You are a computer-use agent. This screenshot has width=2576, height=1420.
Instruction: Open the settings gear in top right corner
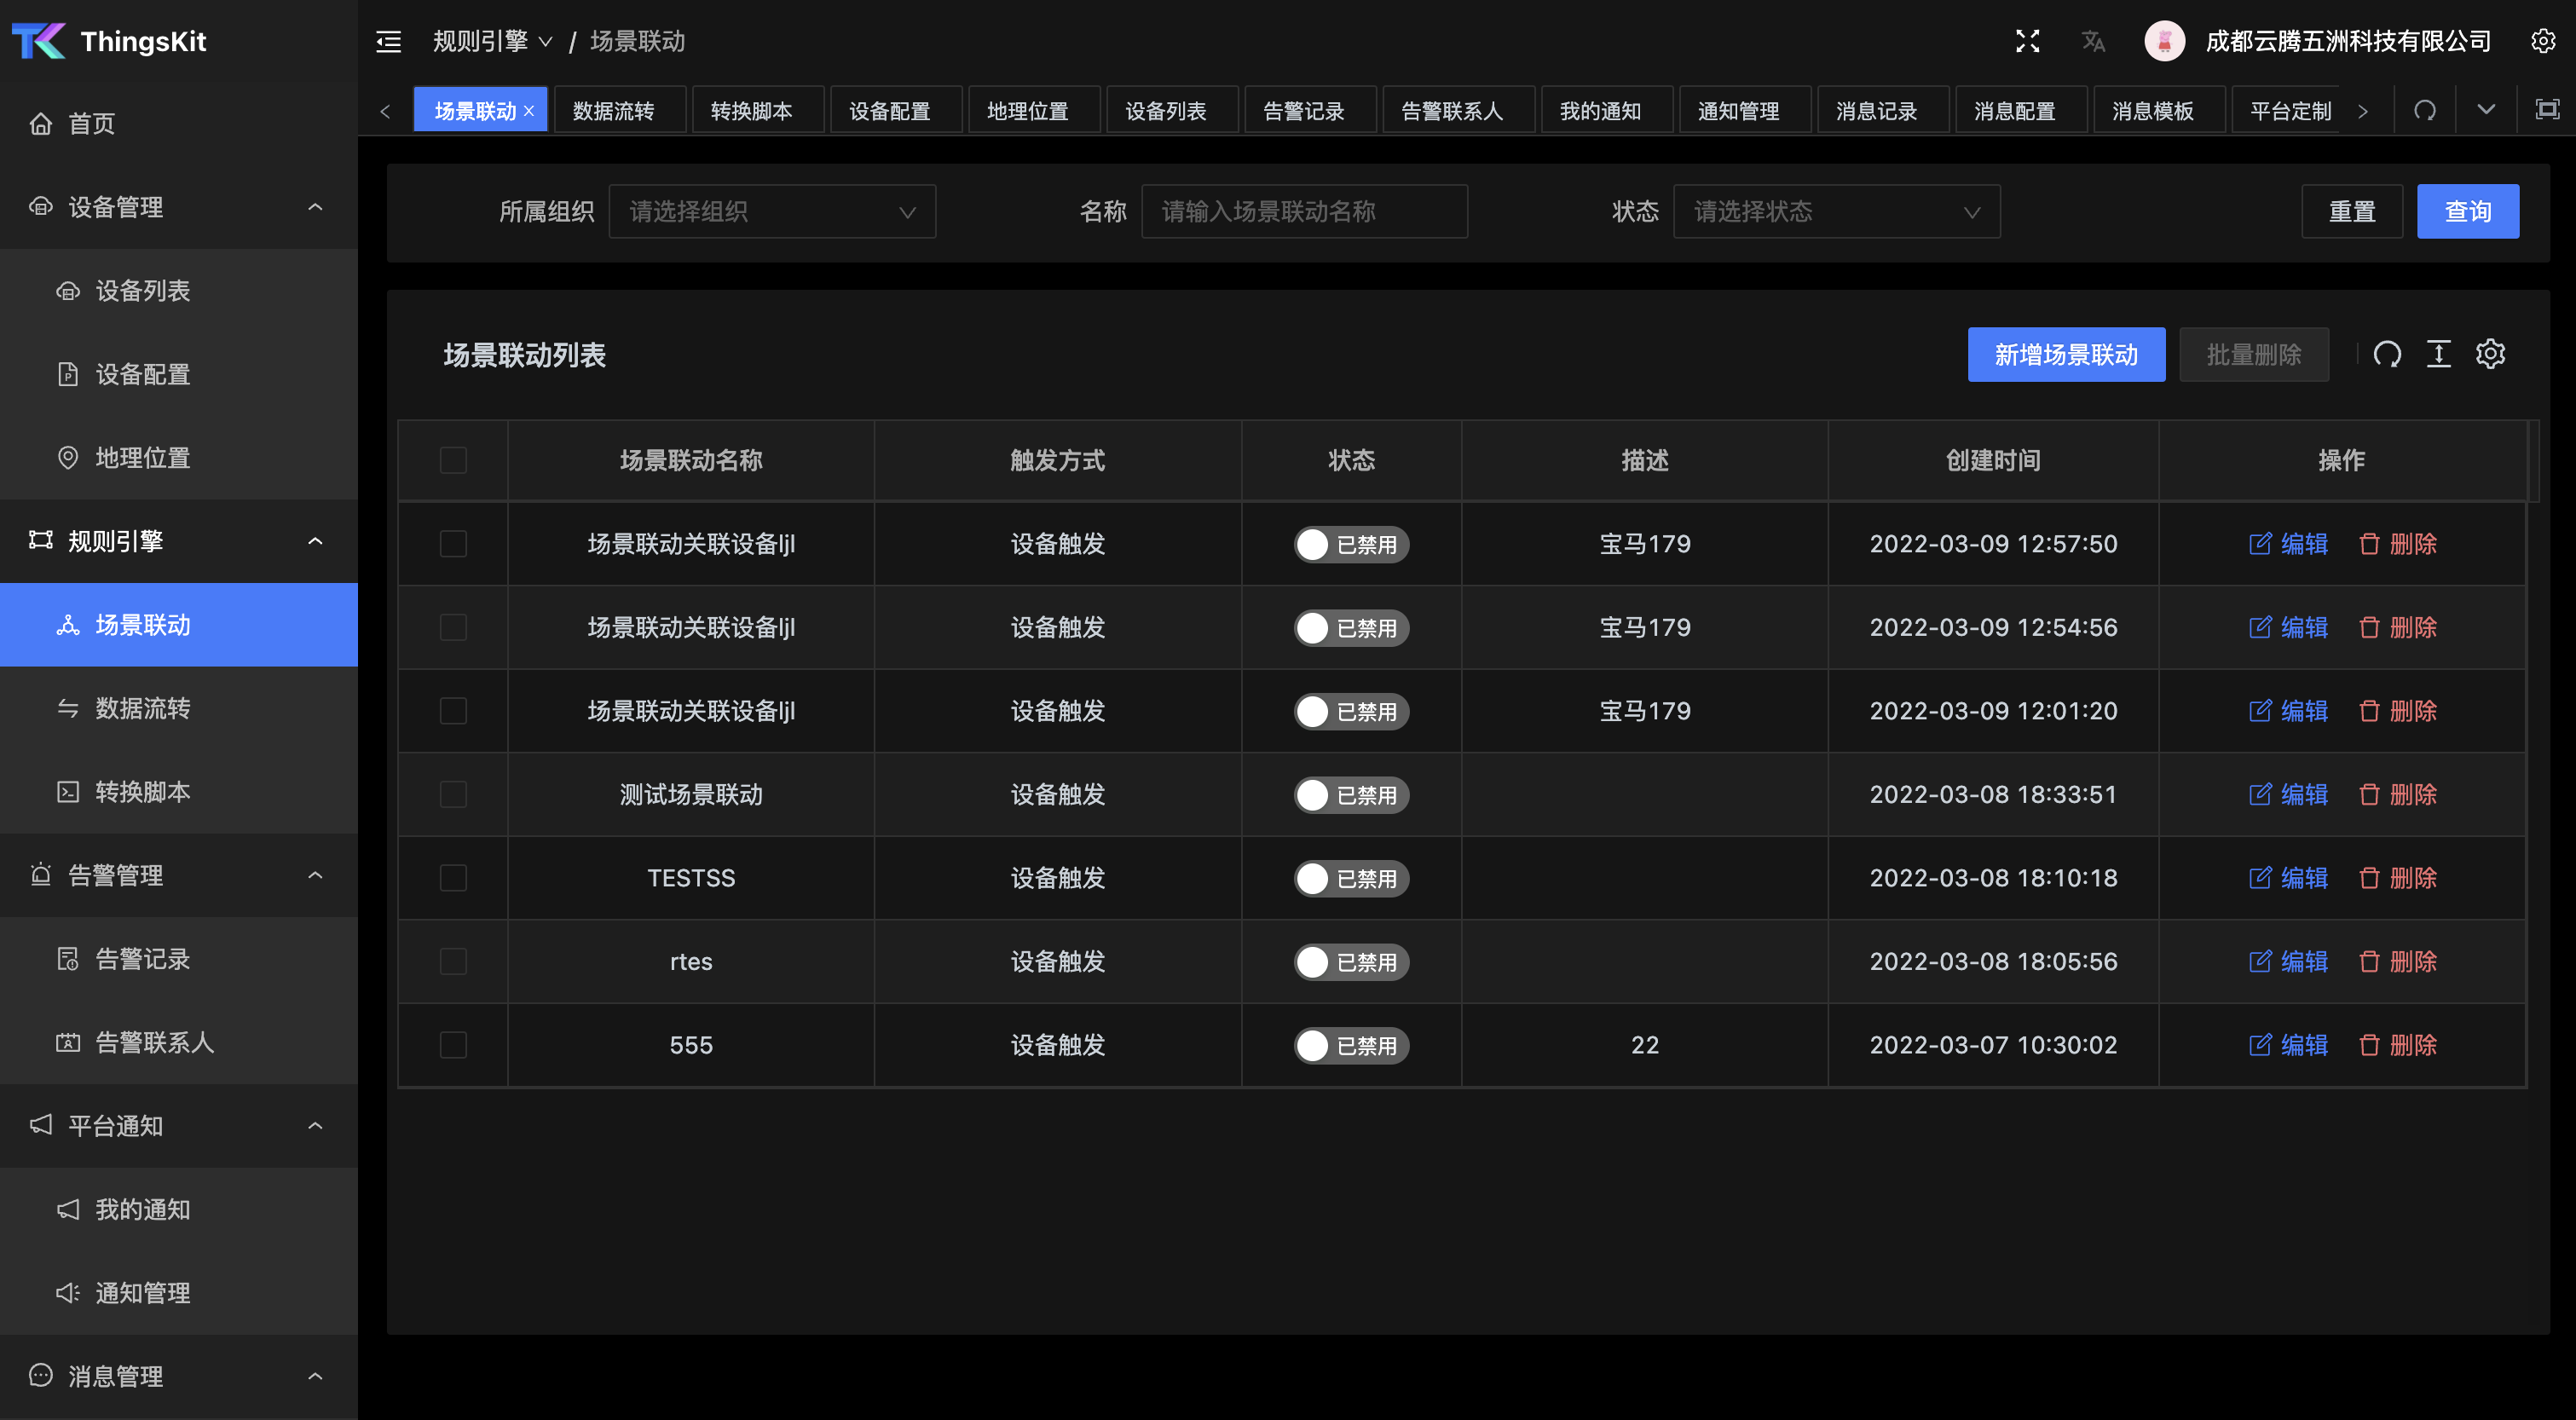tap(2543, 41)
